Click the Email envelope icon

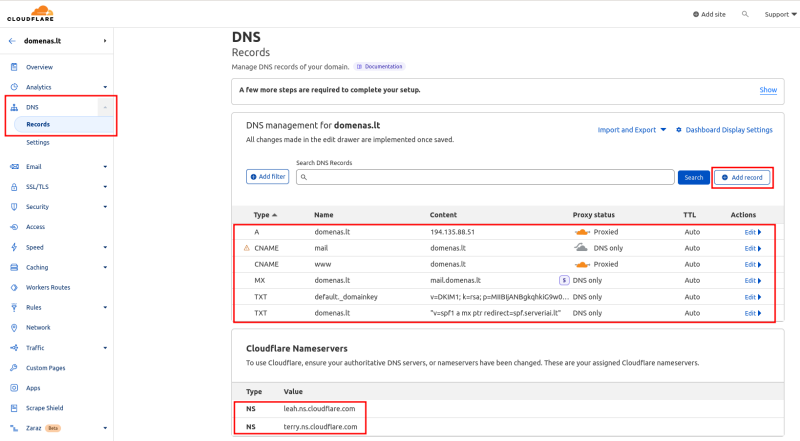point(14,166)
